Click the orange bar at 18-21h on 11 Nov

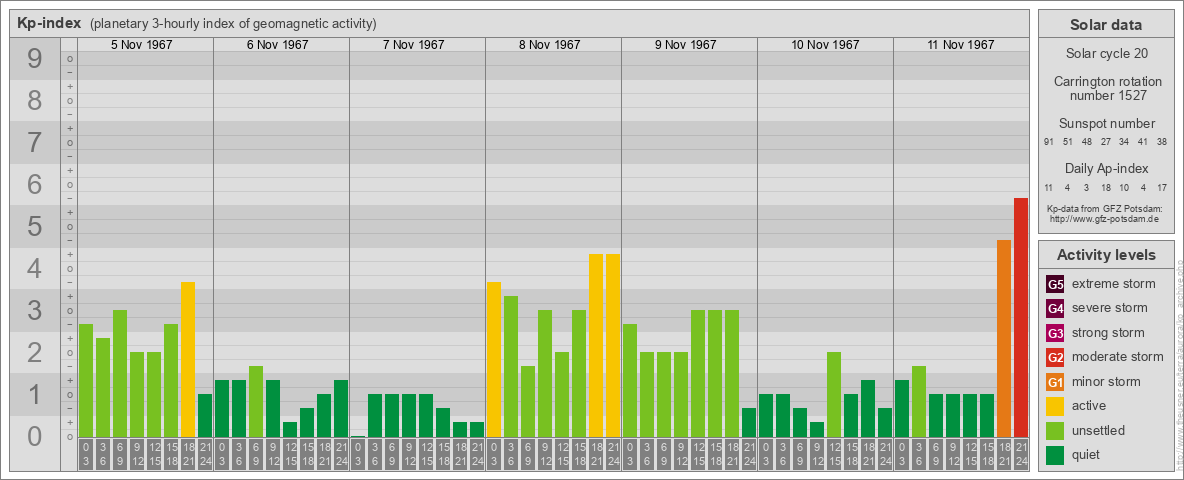point(1004,338)
